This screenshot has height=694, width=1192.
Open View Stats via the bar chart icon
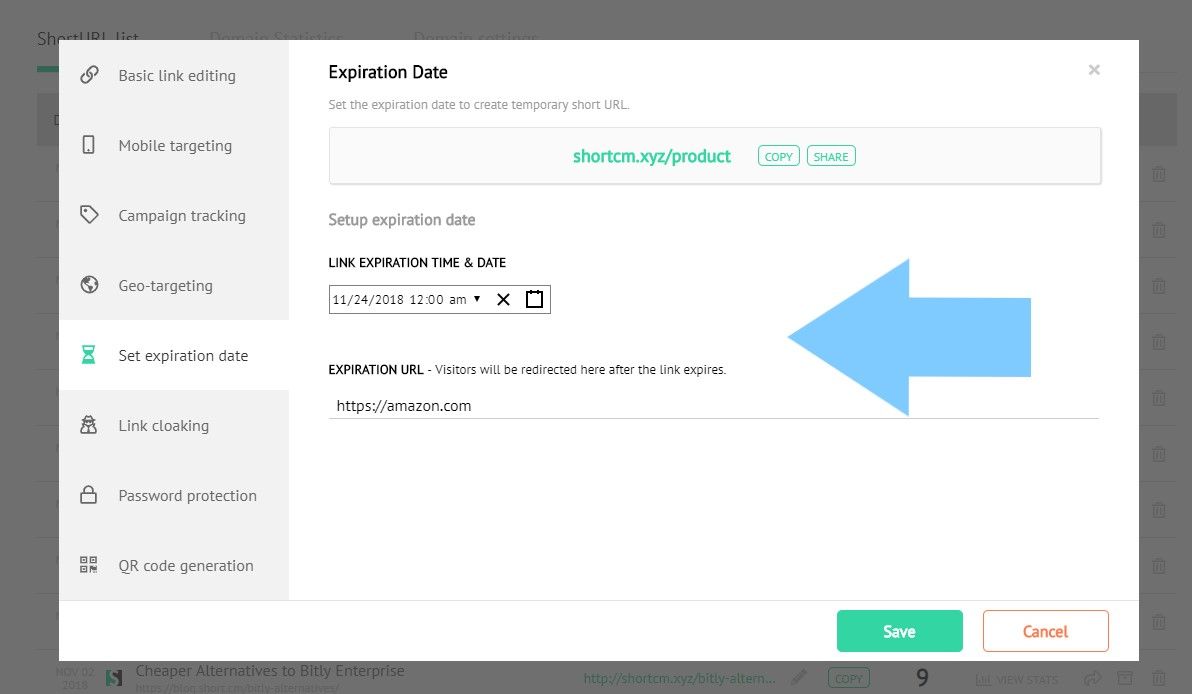[986, 678]
